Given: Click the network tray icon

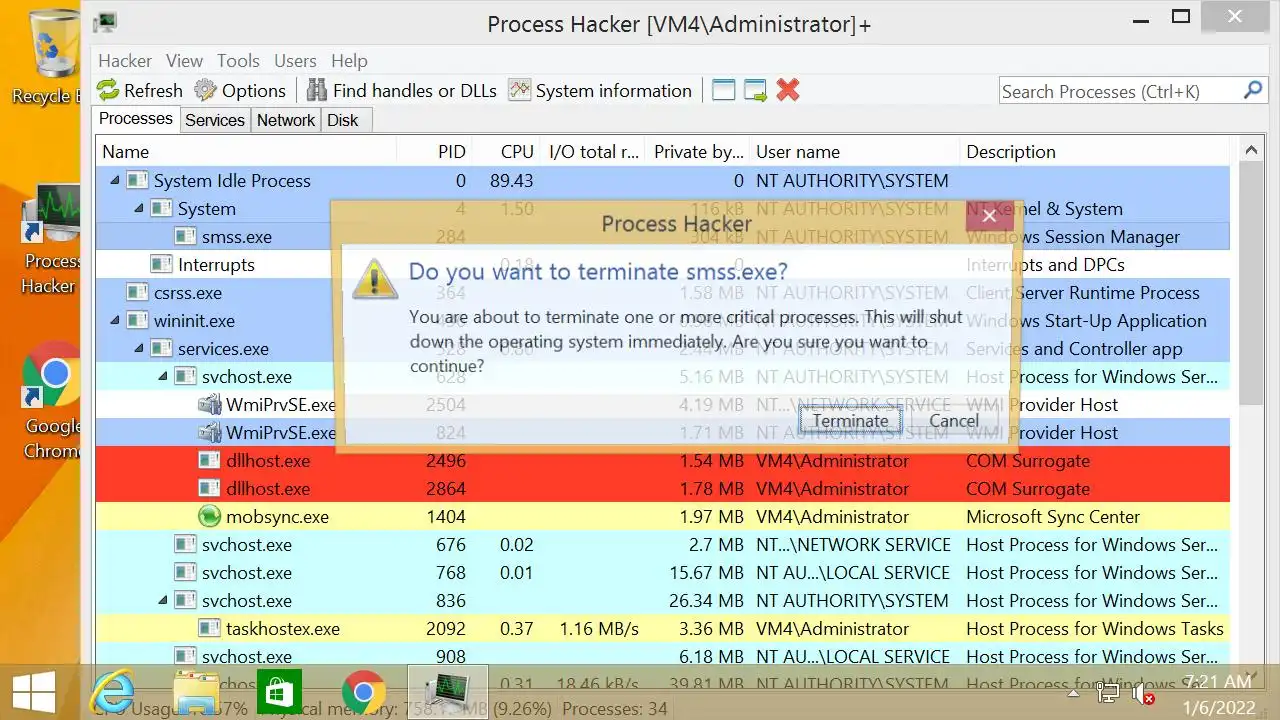Looking at the screenshot, I should pos(1108,692).
